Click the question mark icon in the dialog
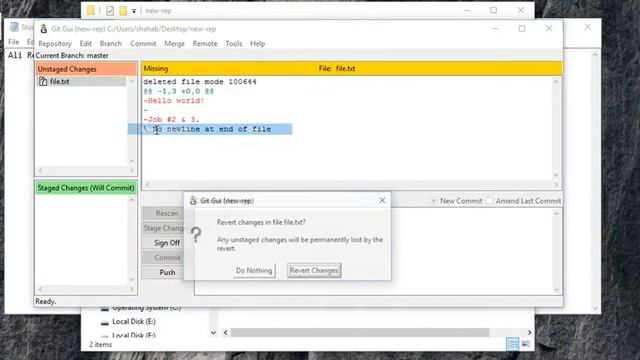 196,235
